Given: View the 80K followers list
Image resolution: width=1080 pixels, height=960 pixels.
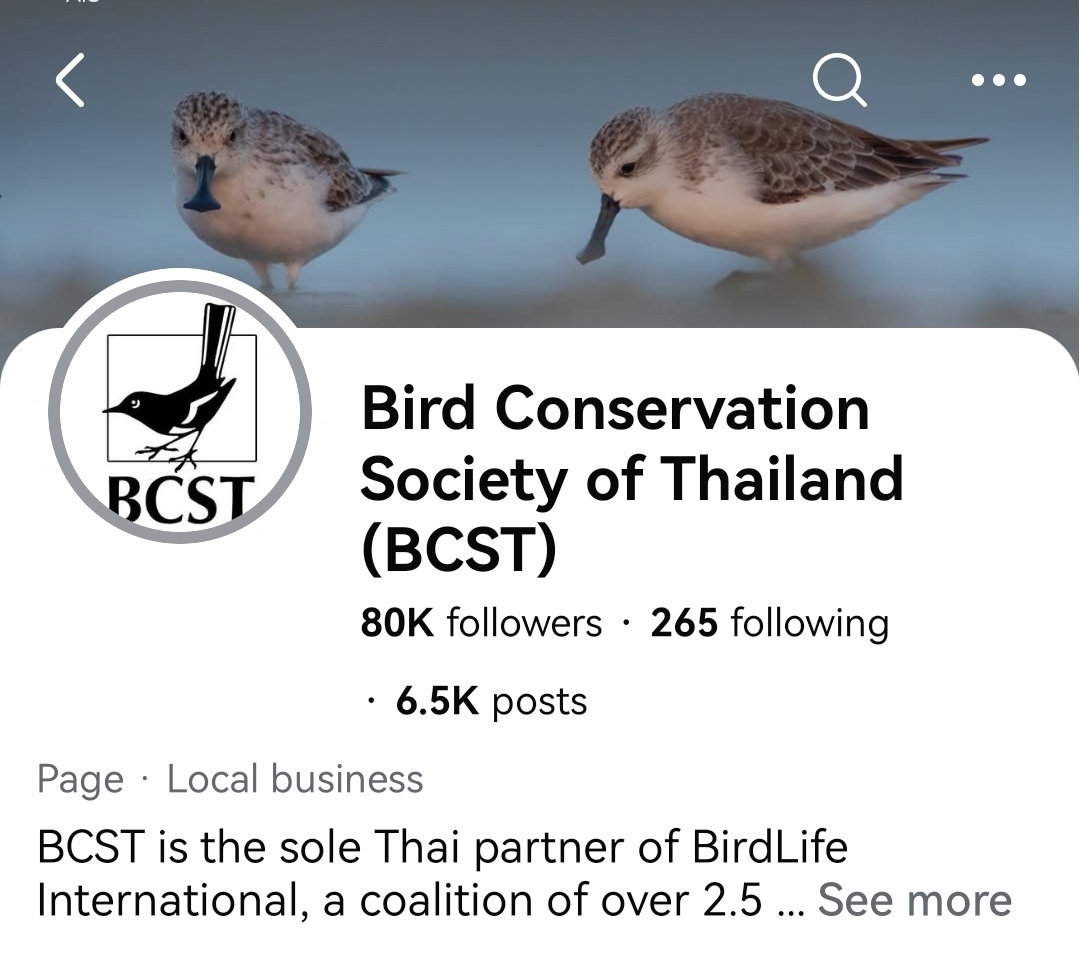Looking at the screenshot, I should click(x=481, y=623).
